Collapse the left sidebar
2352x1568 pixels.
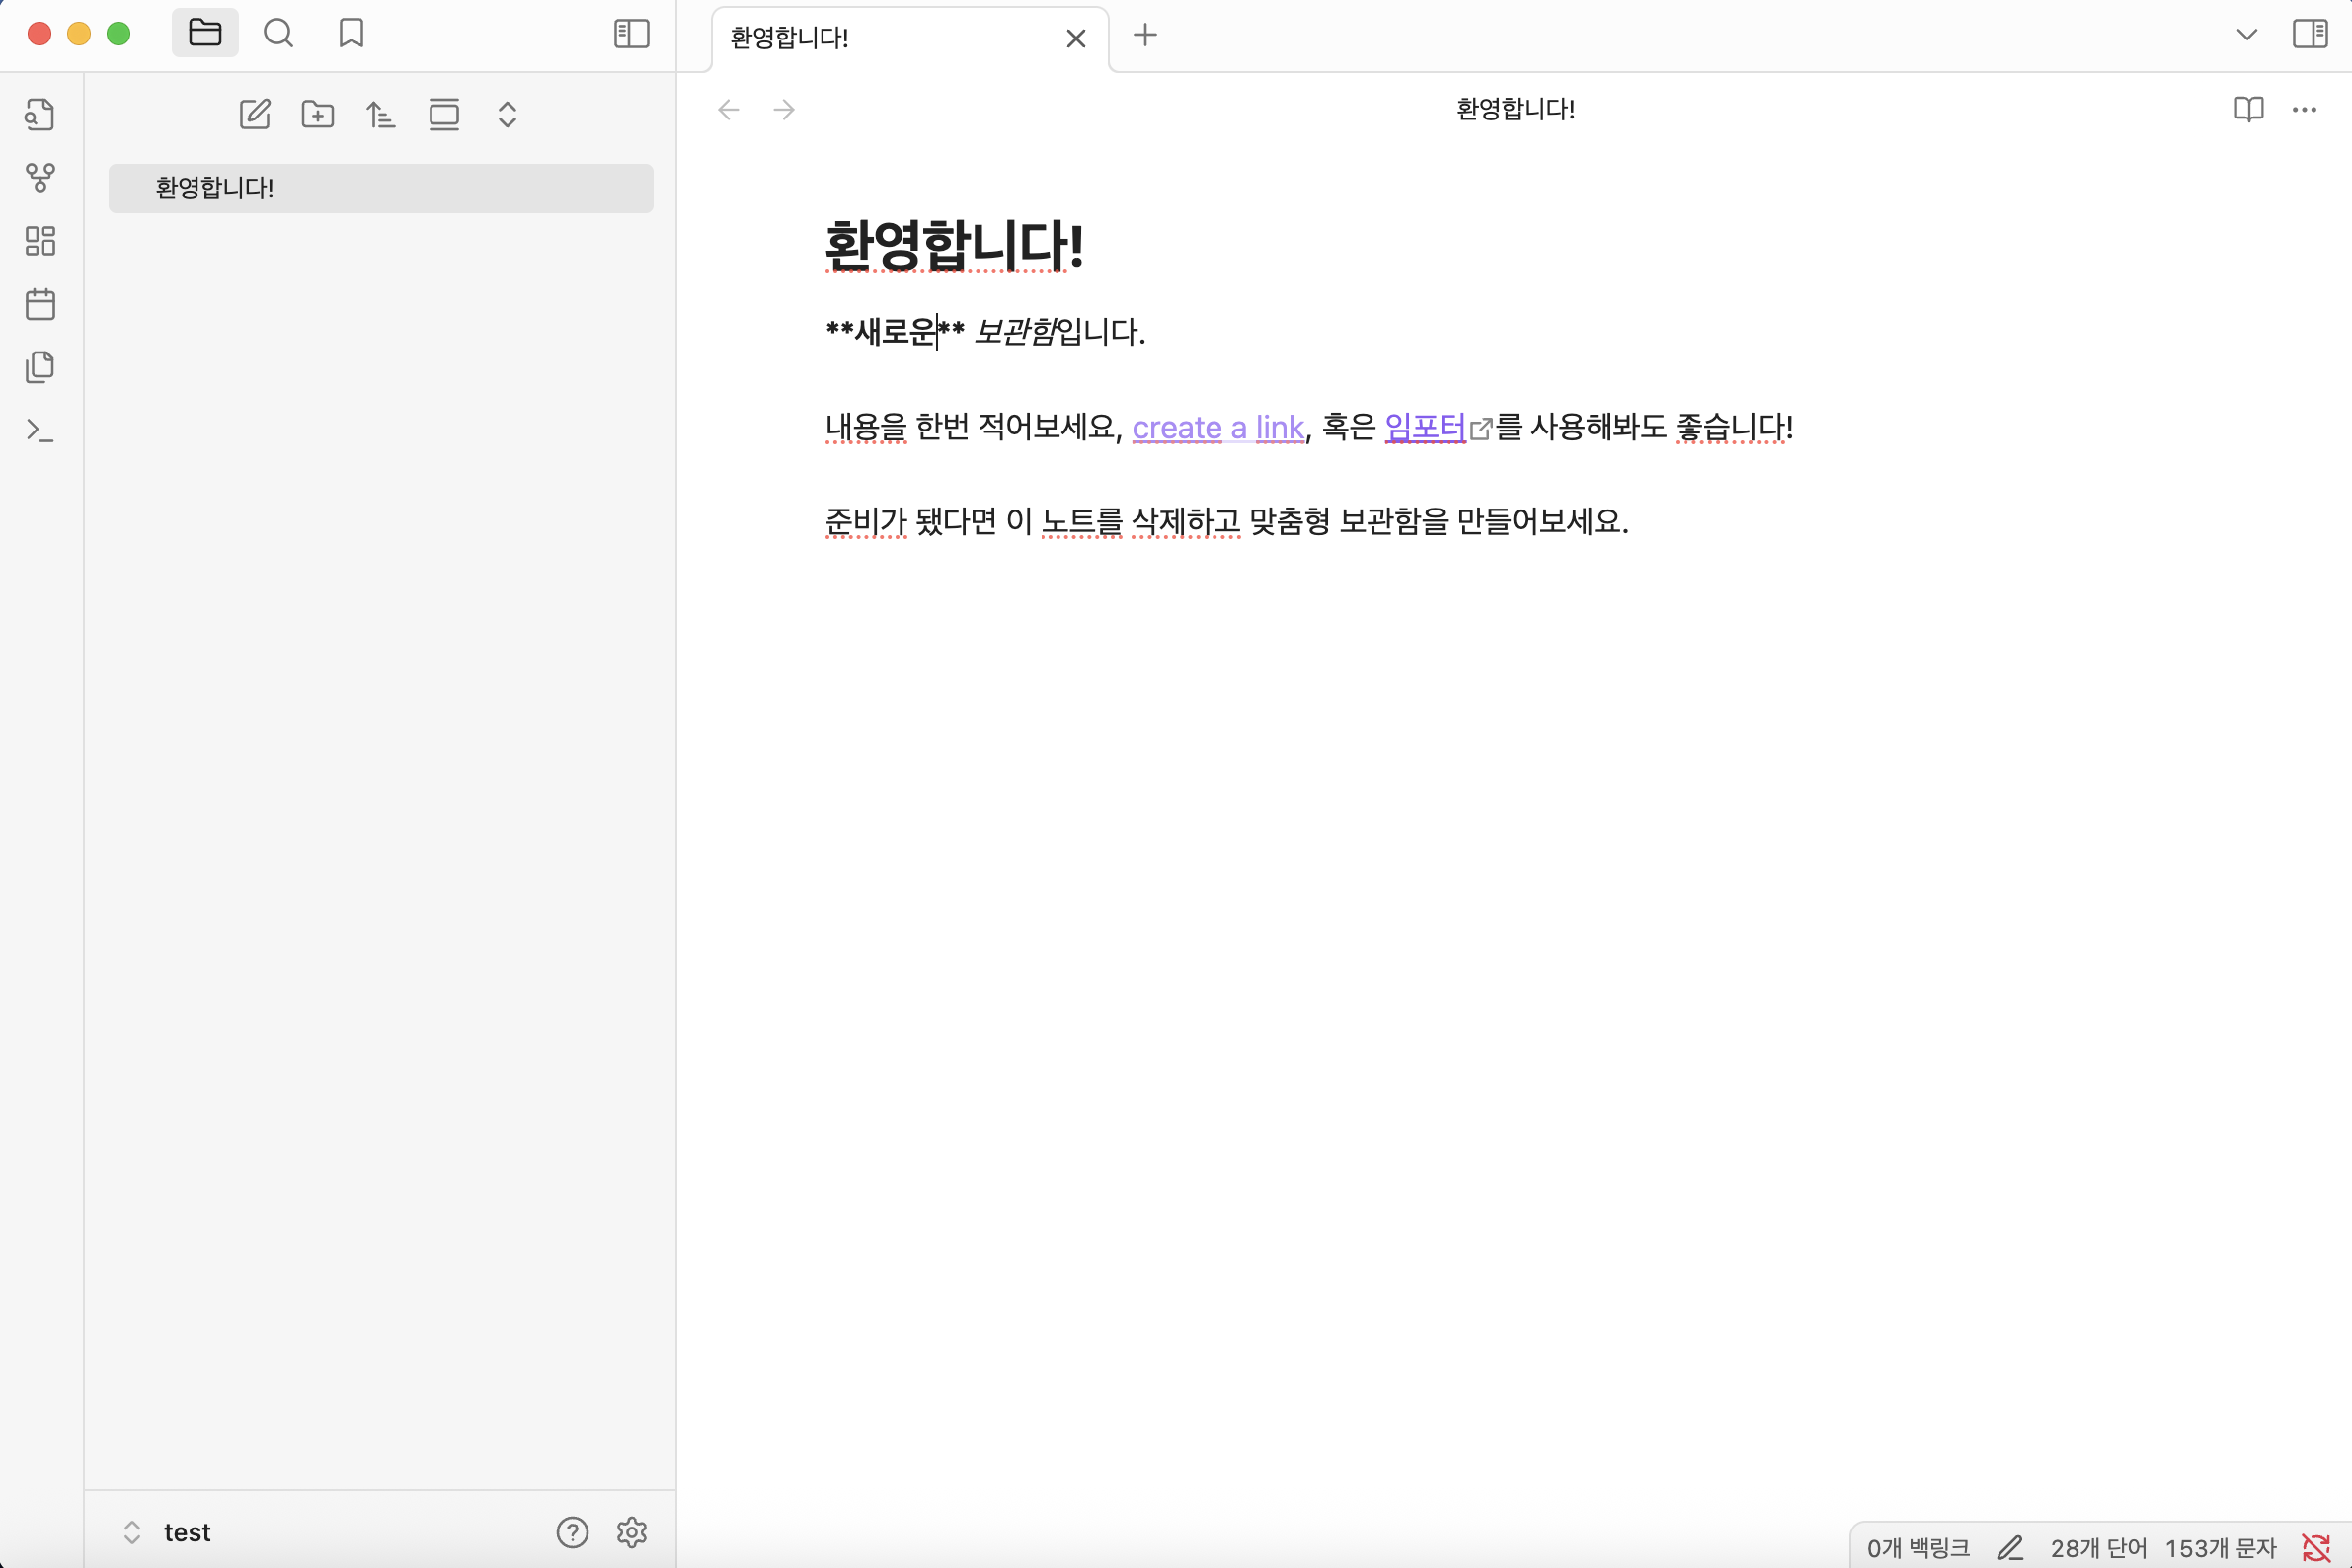click(x=631, y=33)
